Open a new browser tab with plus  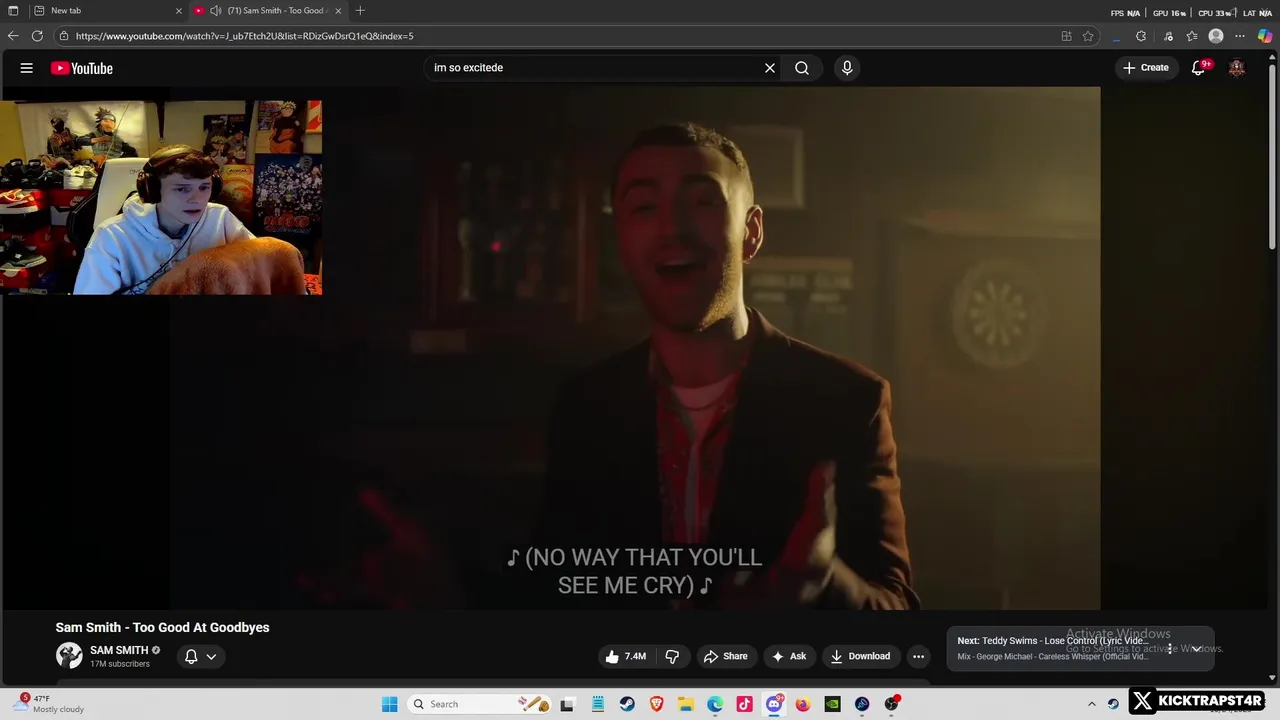coord(360,11)
